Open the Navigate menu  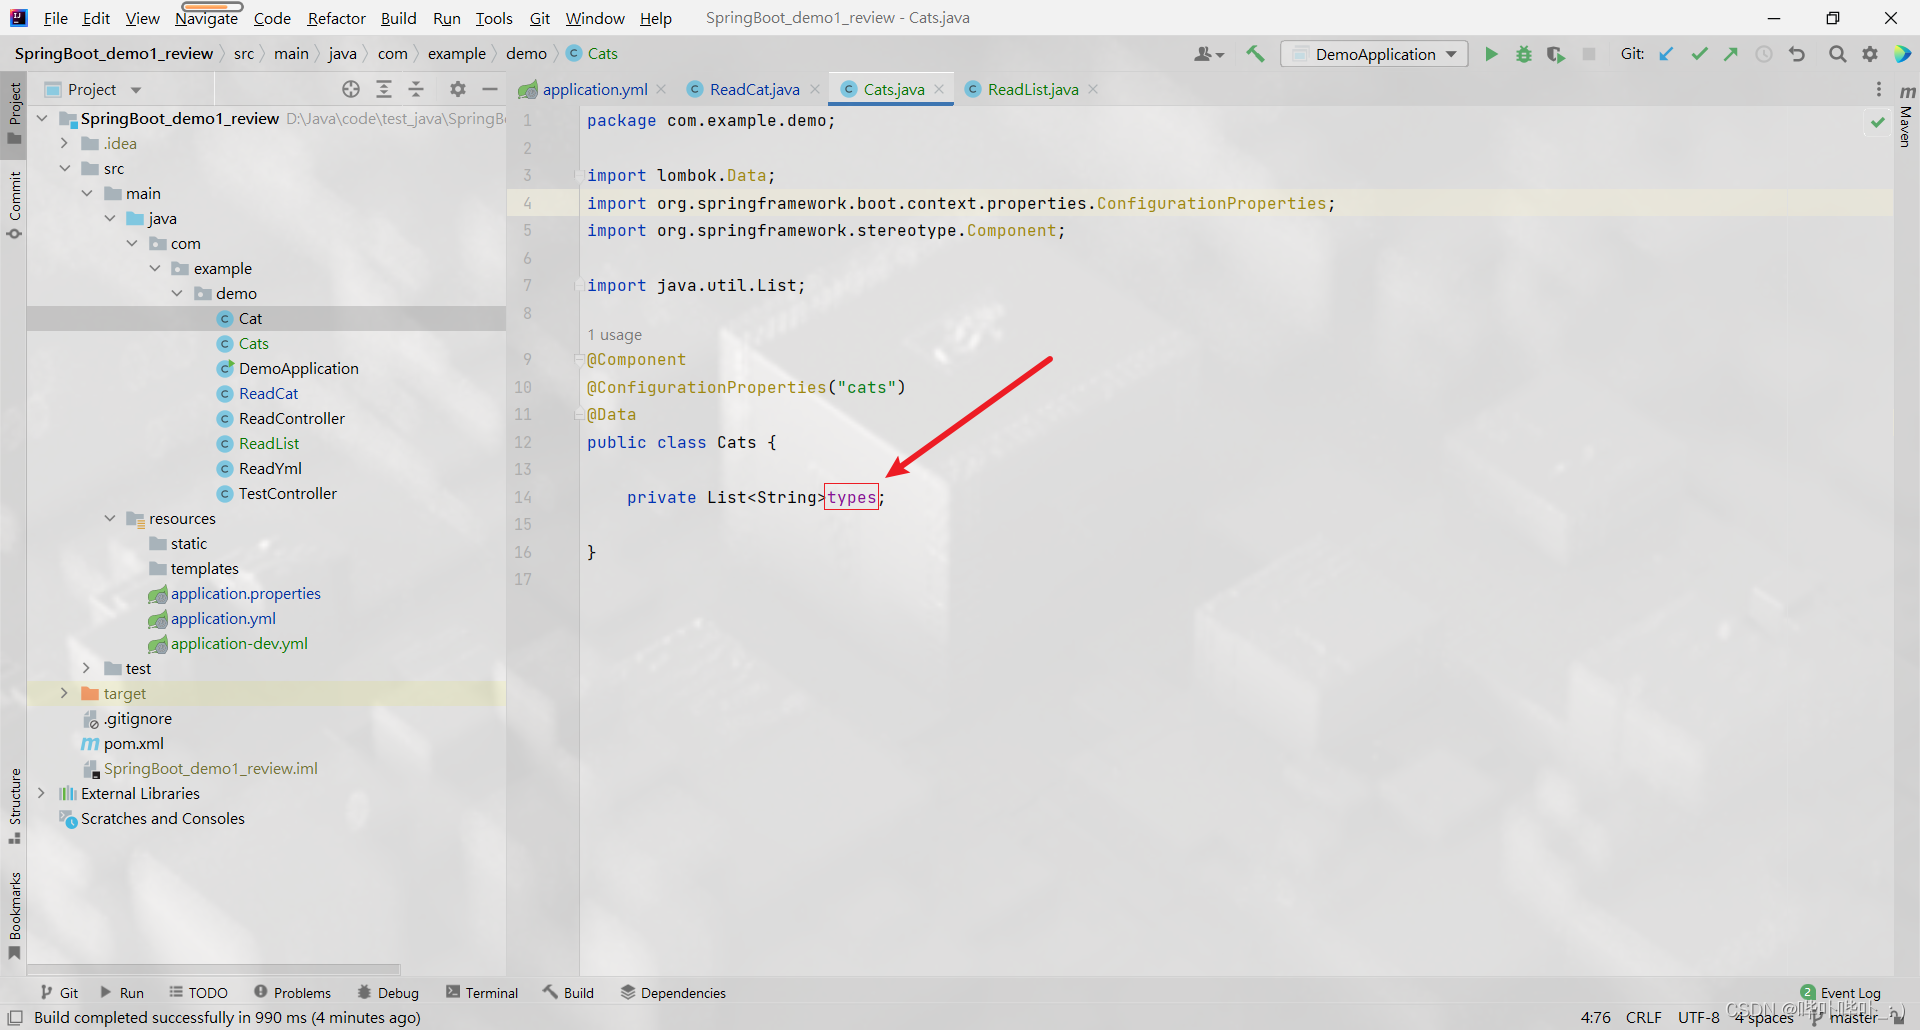point(206,18)
